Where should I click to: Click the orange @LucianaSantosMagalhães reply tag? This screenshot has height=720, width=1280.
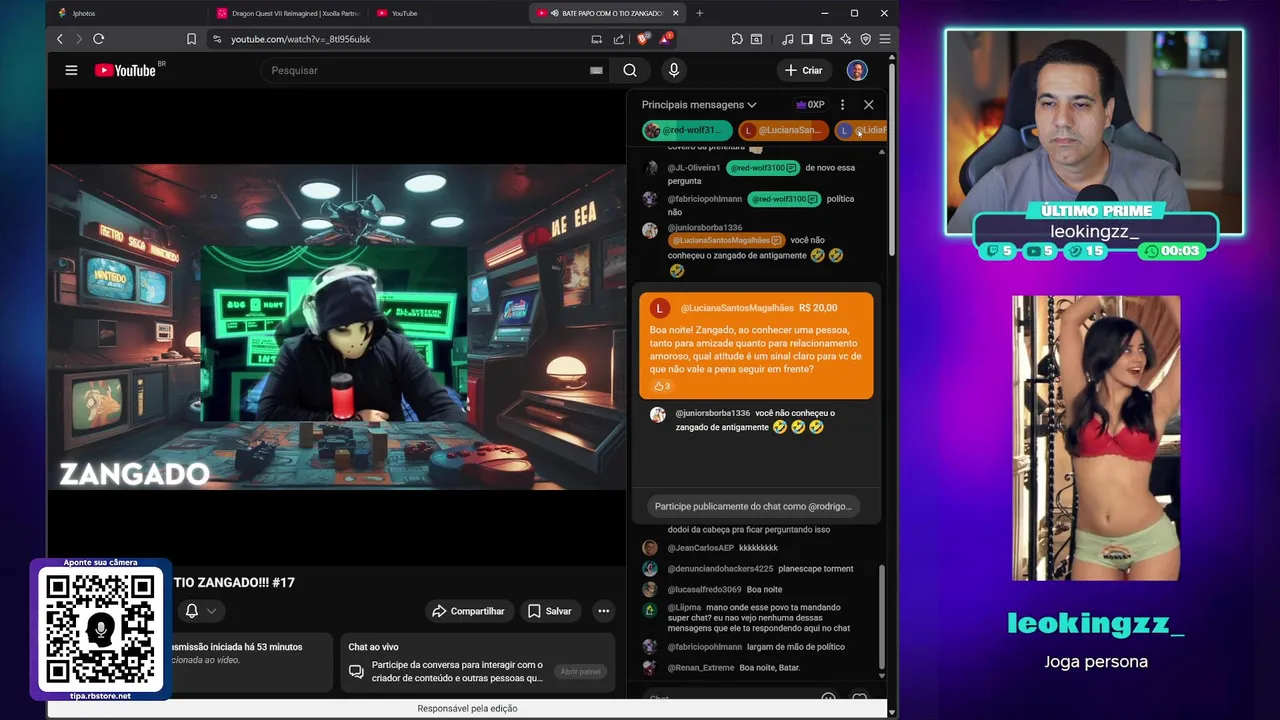click(x=726, y=241)
